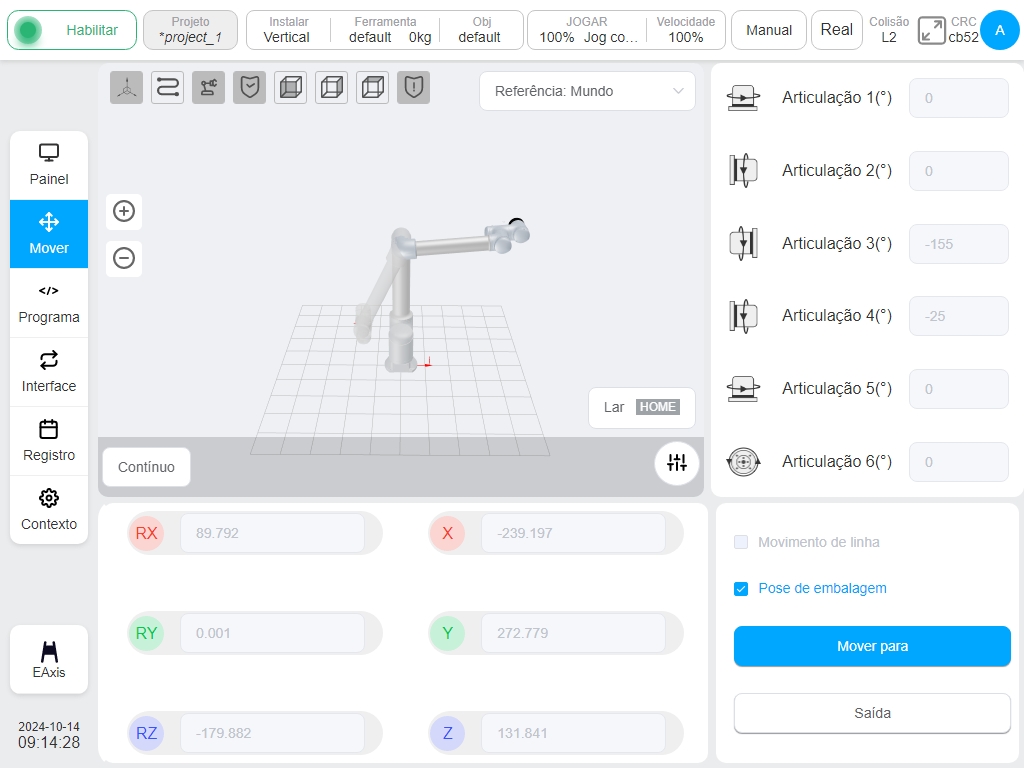This screenshot has height=768, width=1024.
Task: Open the Programa tab
Action: coord(49,303)
